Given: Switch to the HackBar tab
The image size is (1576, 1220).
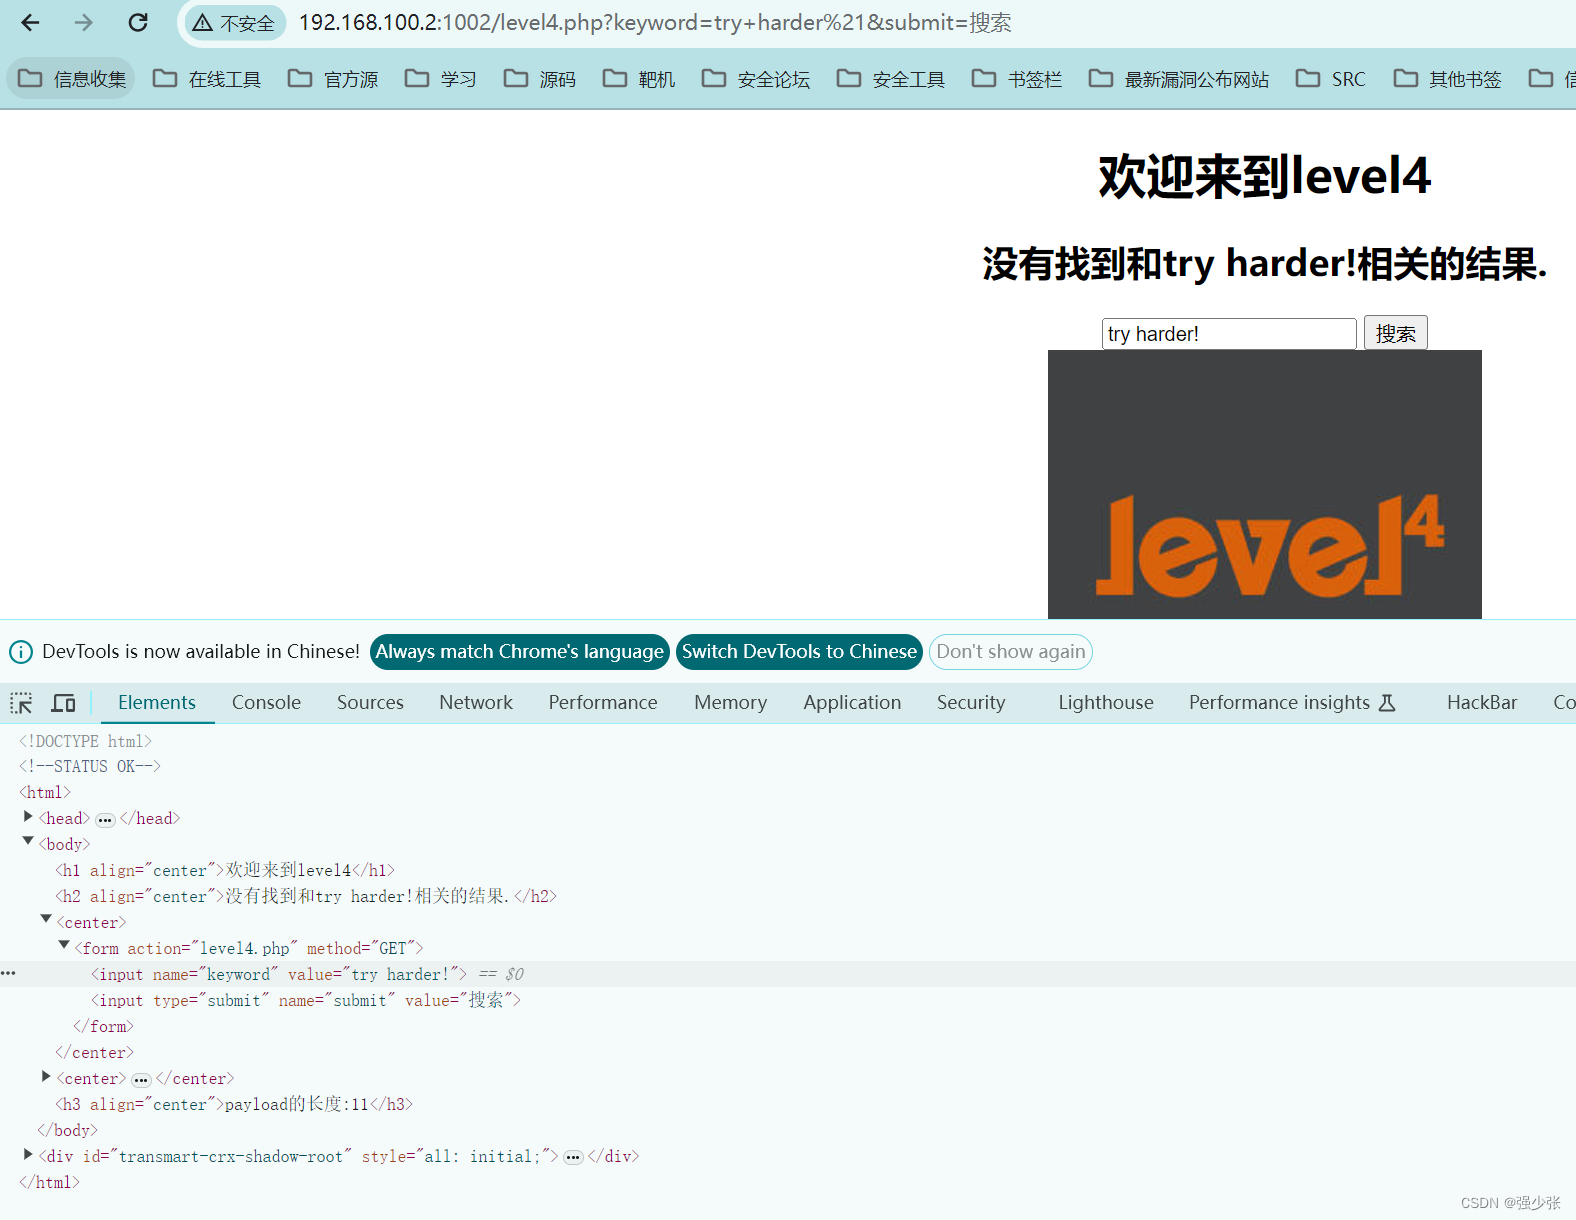Looking at the screenshot, I should pyautogui.click(x=1482, y=703).
